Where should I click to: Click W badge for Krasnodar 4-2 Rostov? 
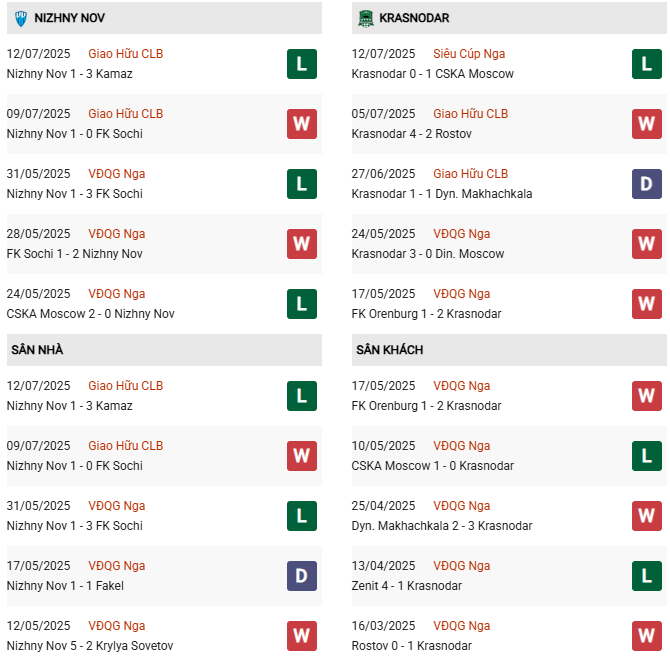coord(646,124)
